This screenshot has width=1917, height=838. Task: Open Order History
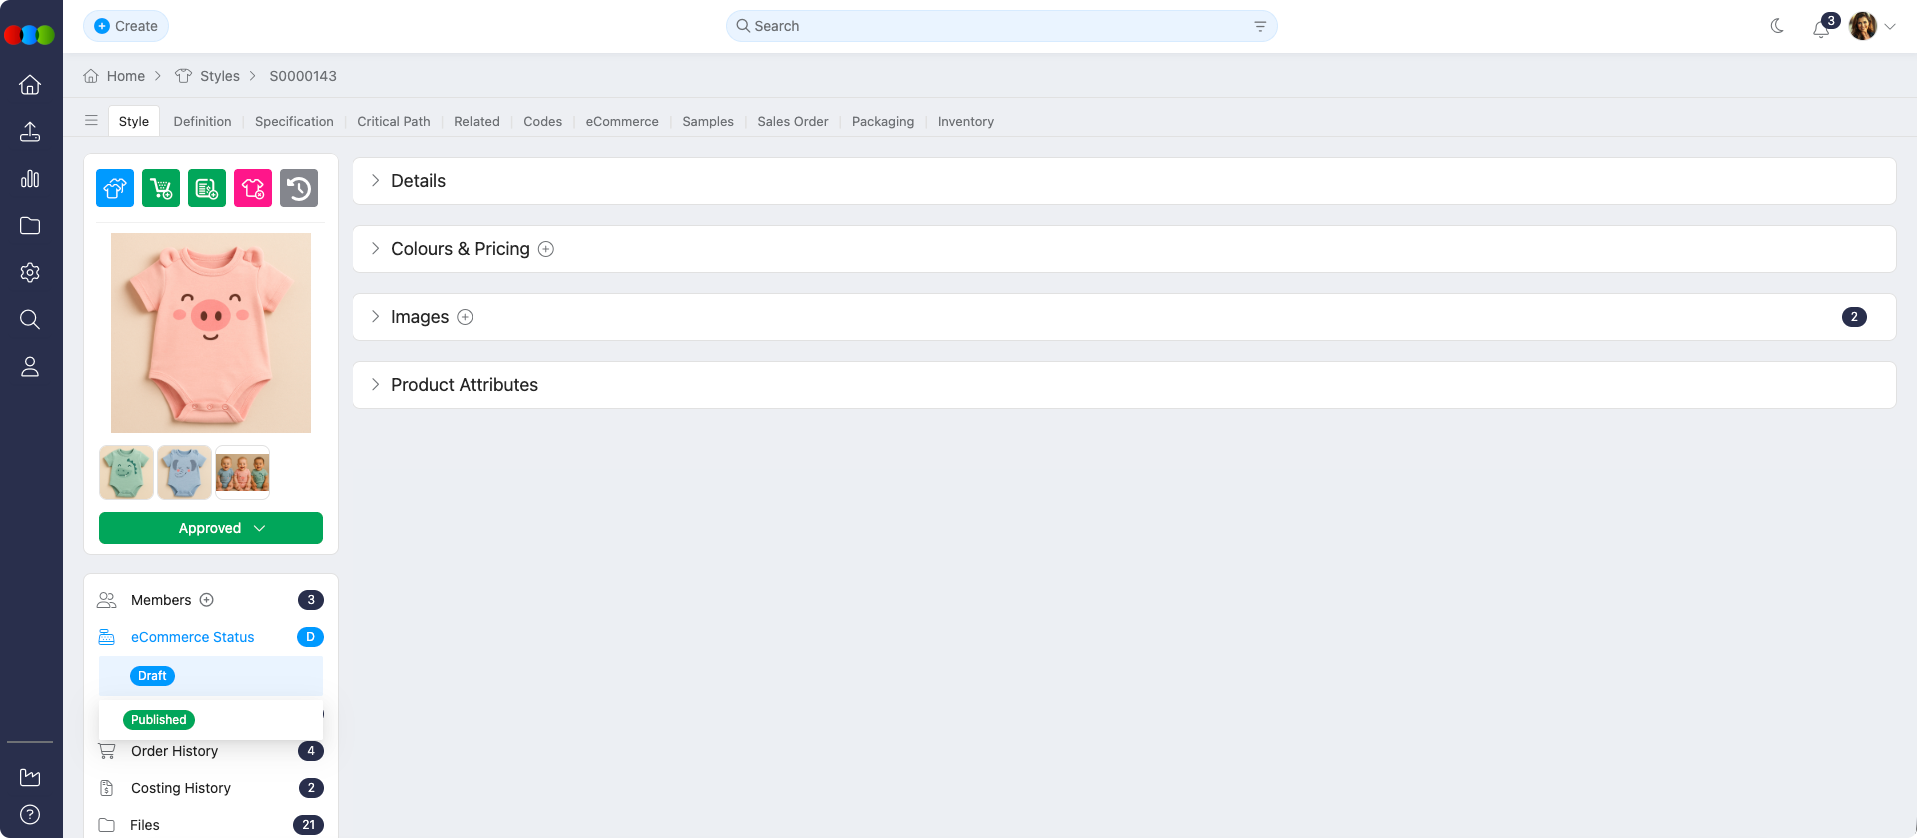coord(174,751)
